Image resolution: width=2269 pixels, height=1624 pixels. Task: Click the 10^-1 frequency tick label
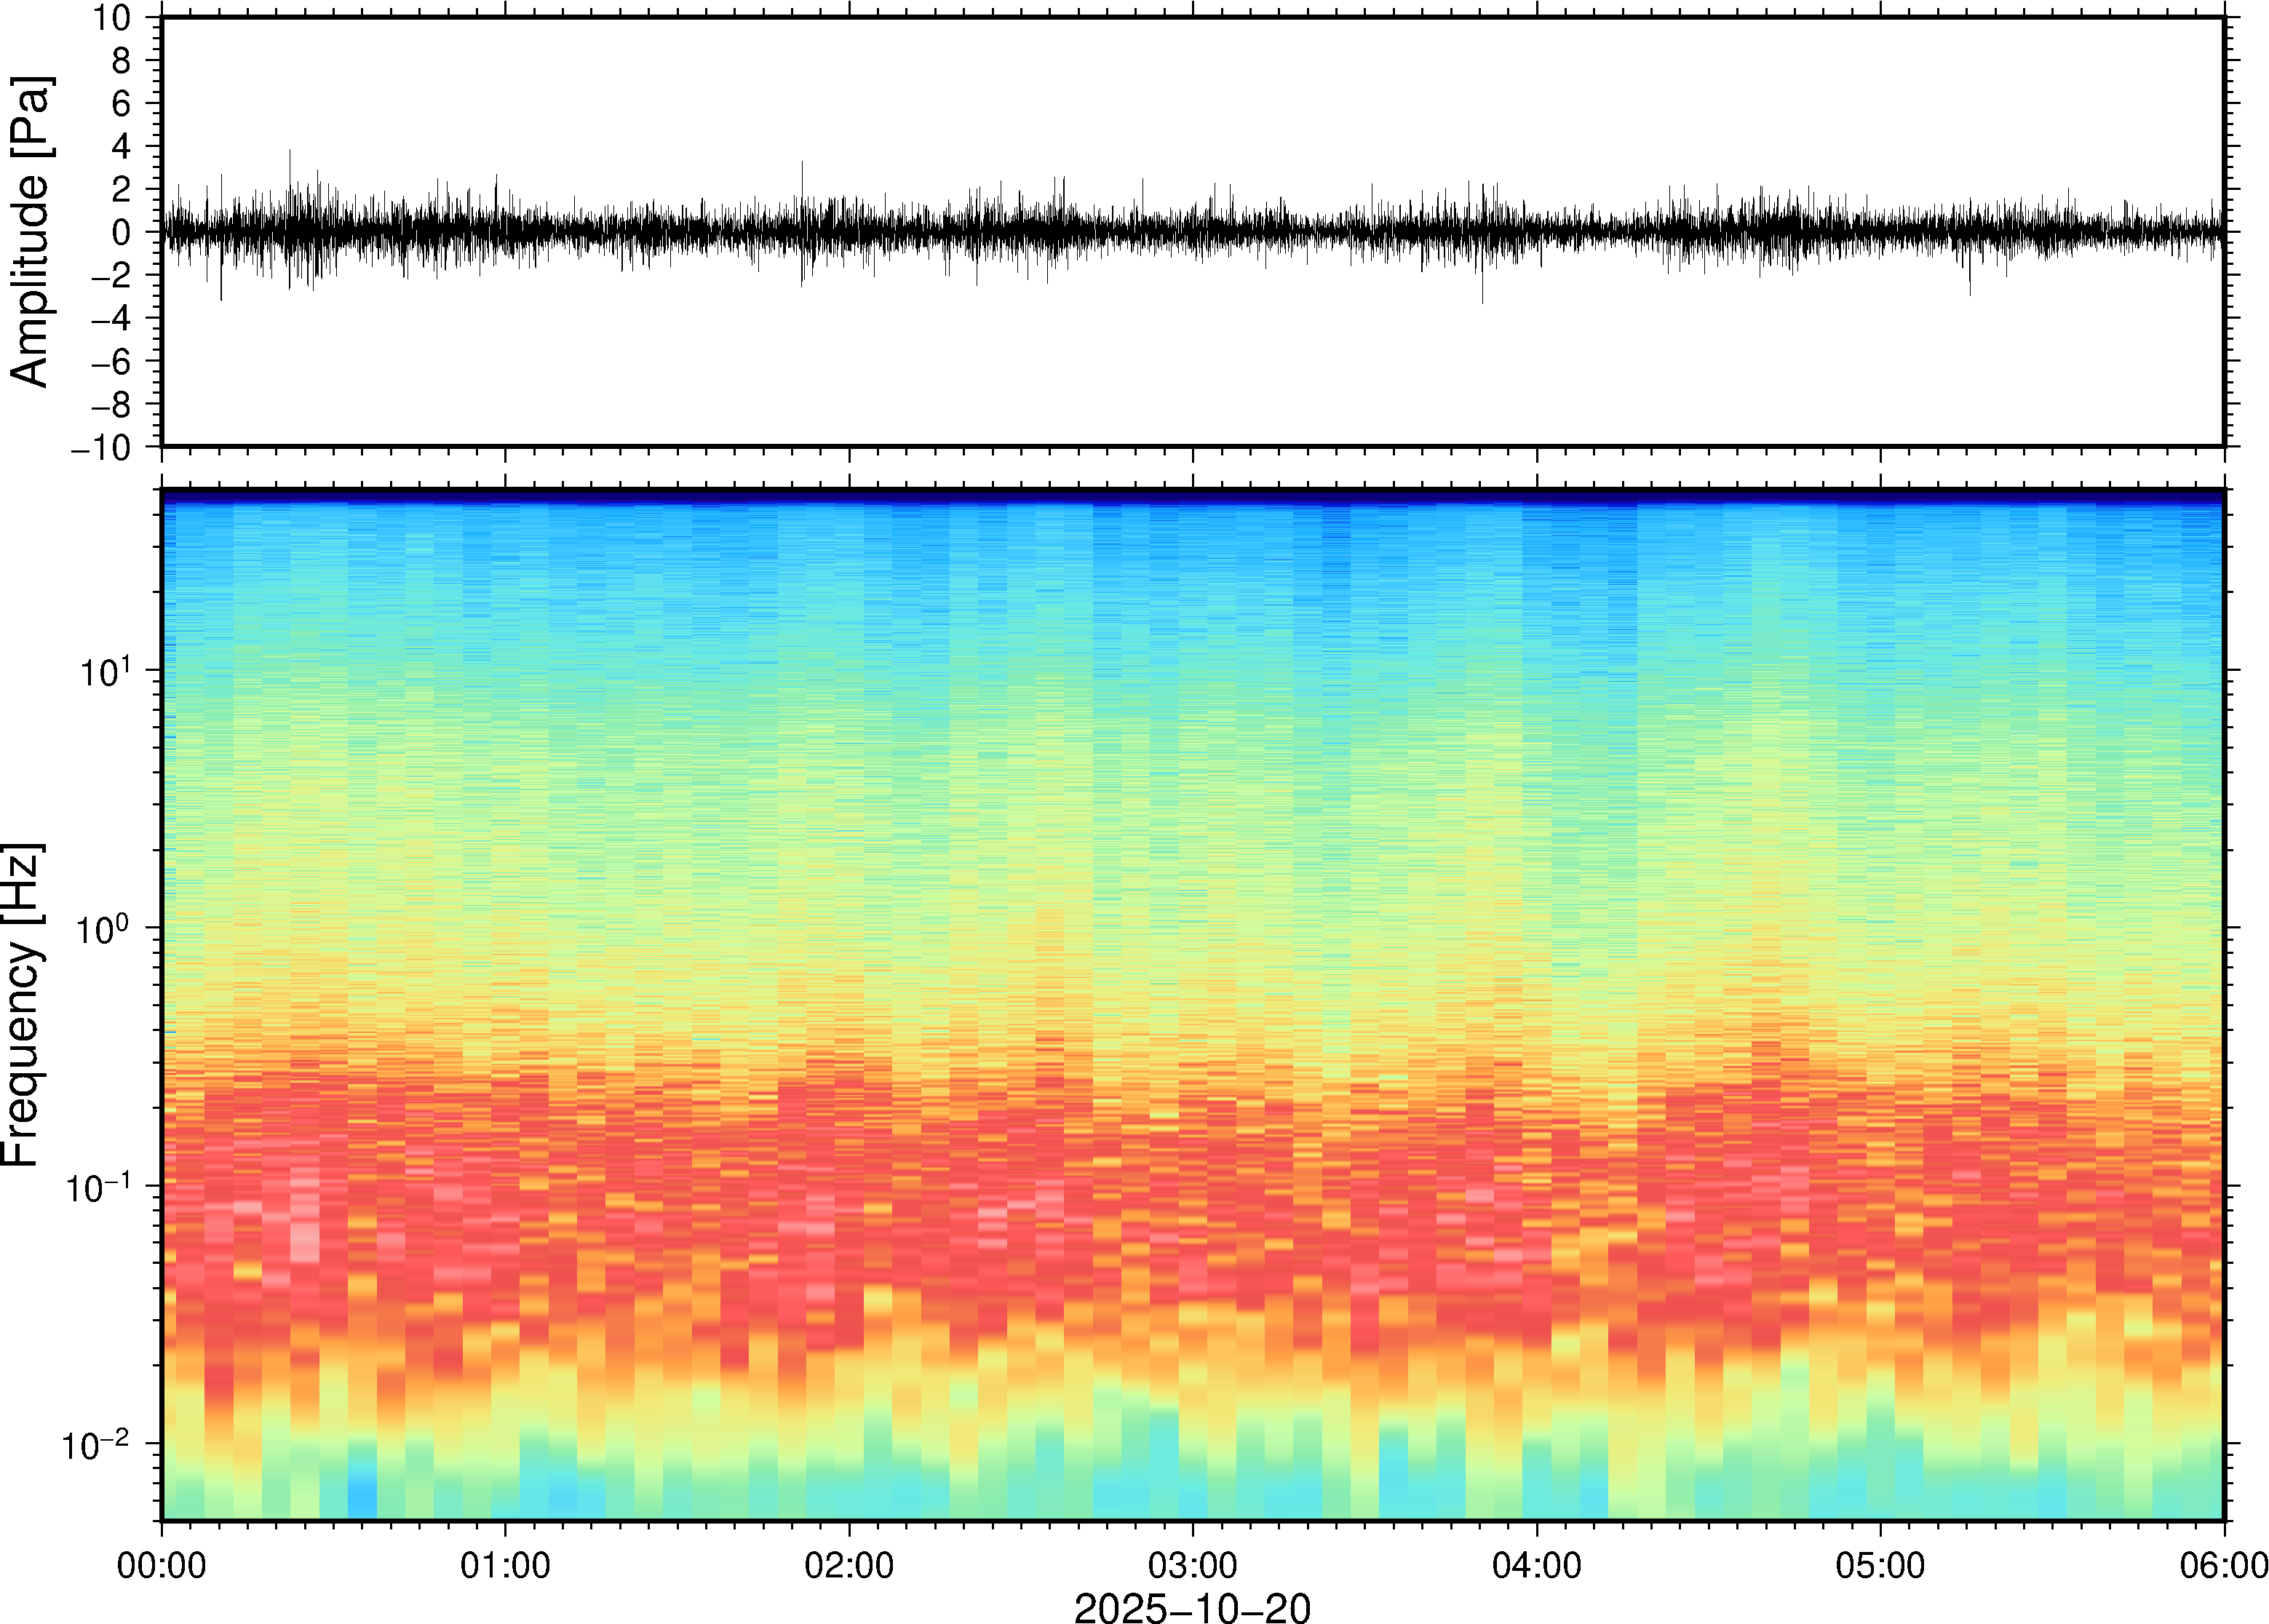[98, 1188]
